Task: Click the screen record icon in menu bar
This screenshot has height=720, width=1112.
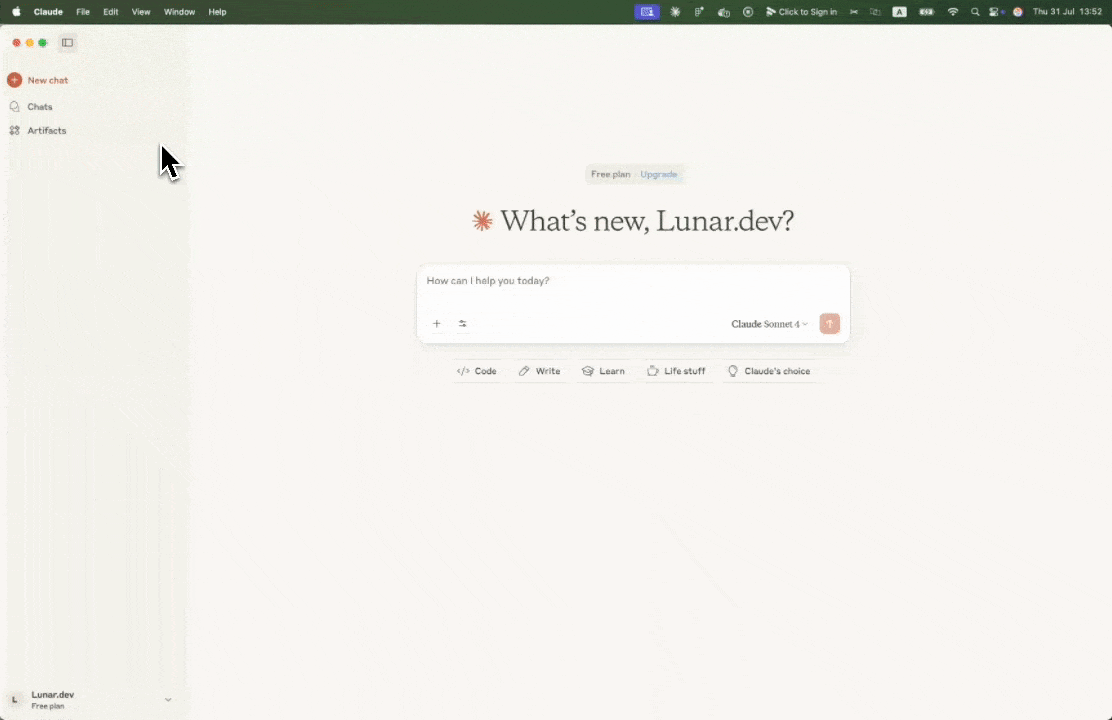Action: 747,12
